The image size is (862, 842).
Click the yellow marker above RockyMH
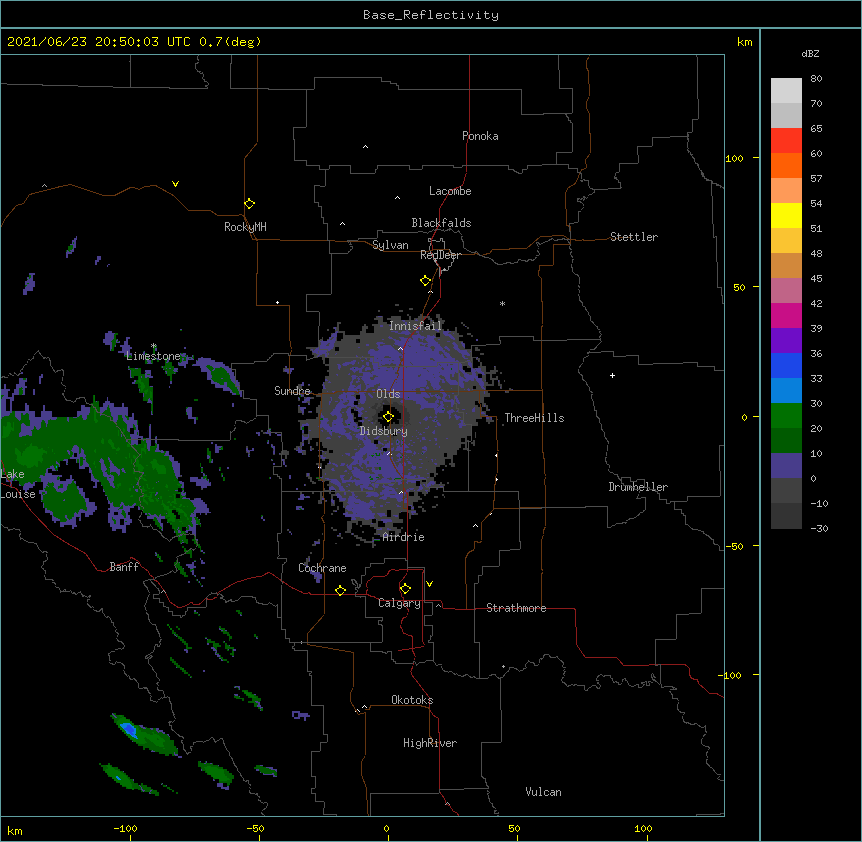tap(249, 204)
